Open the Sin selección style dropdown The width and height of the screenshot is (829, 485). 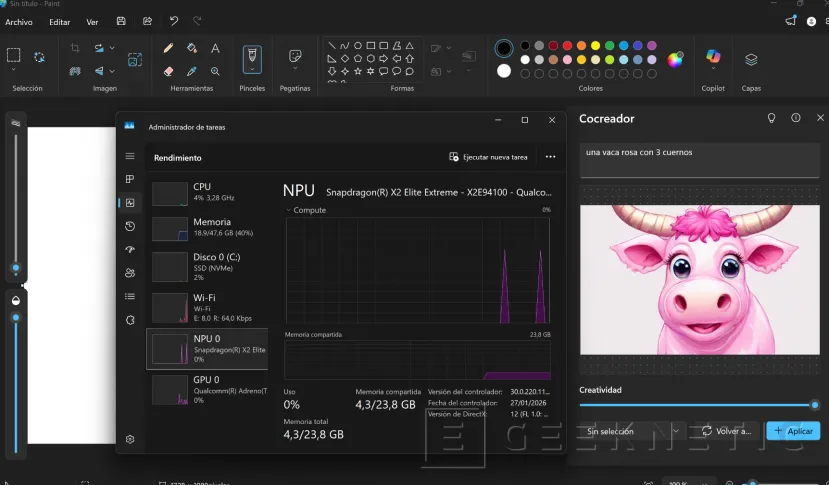(x=632, y=431)
